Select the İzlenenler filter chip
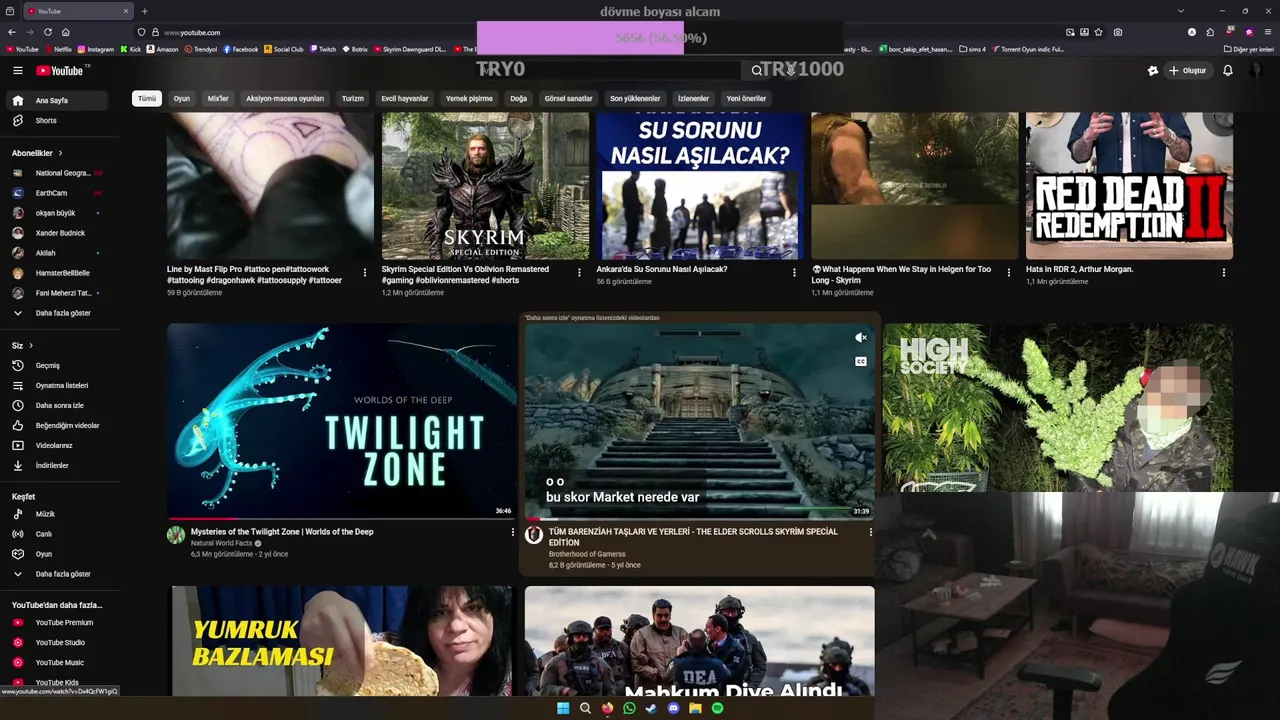 (693, 98)
